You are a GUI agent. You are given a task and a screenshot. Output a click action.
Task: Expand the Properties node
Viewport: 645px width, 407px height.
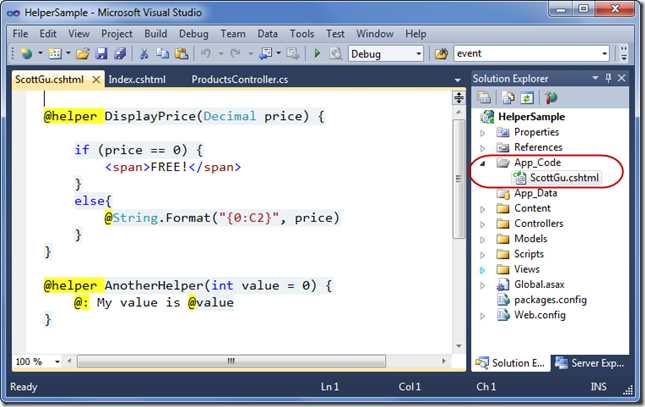483,133
